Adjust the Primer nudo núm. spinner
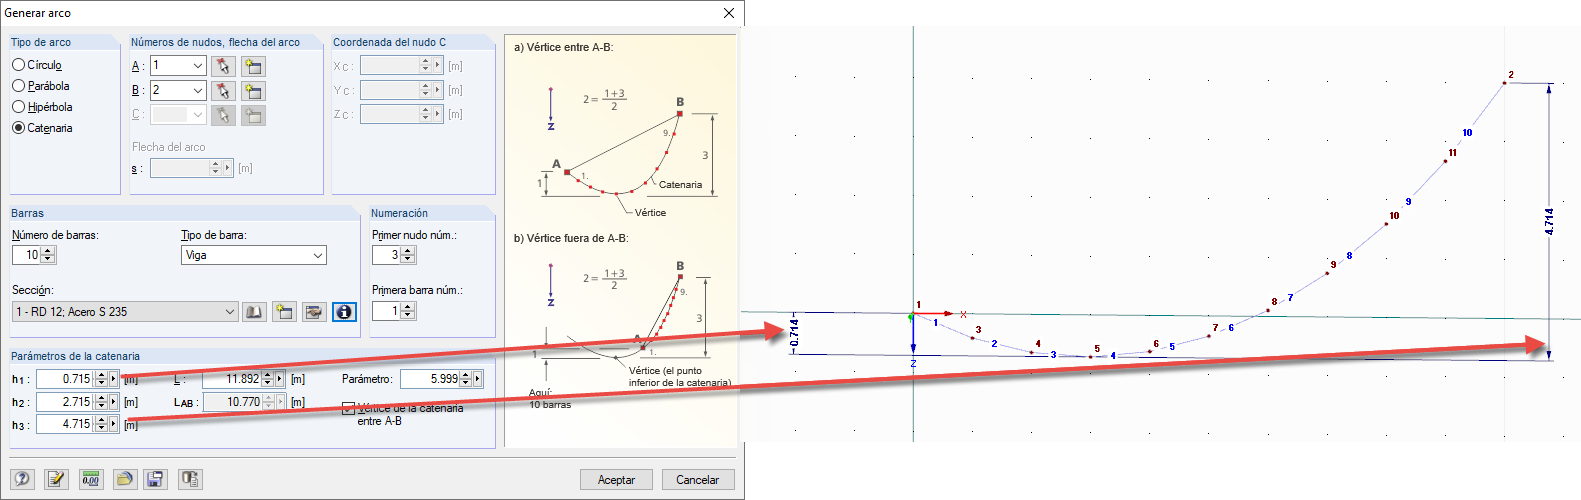Screen dimensions: 1581x500 (x=407, y=255)
